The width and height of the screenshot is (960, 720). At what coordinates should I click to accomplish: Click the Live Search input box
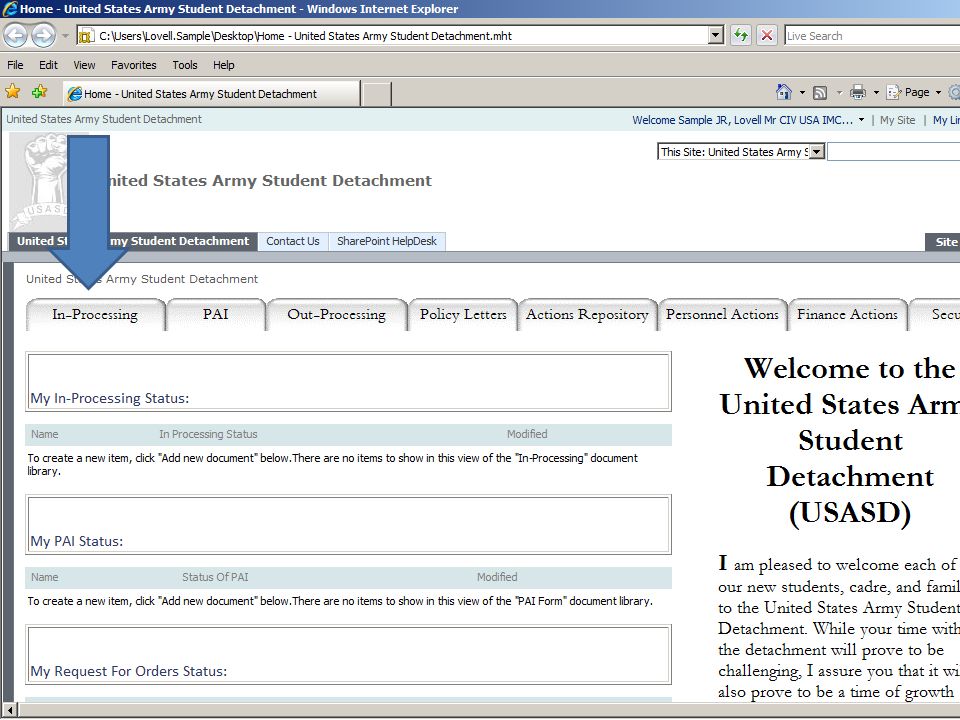coord(872,36)
